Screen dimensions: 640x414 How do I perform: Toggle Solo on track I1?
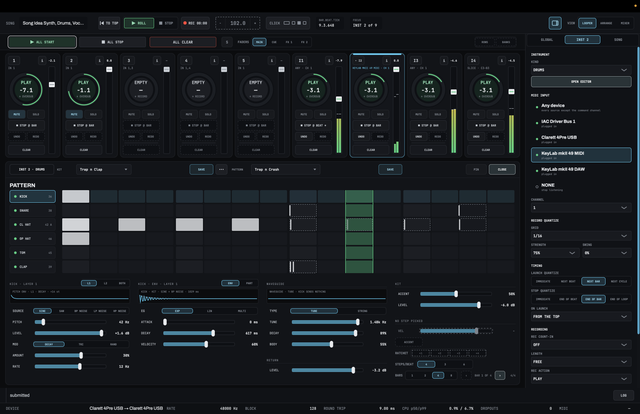pyautogui.click(x=323, y=114)
